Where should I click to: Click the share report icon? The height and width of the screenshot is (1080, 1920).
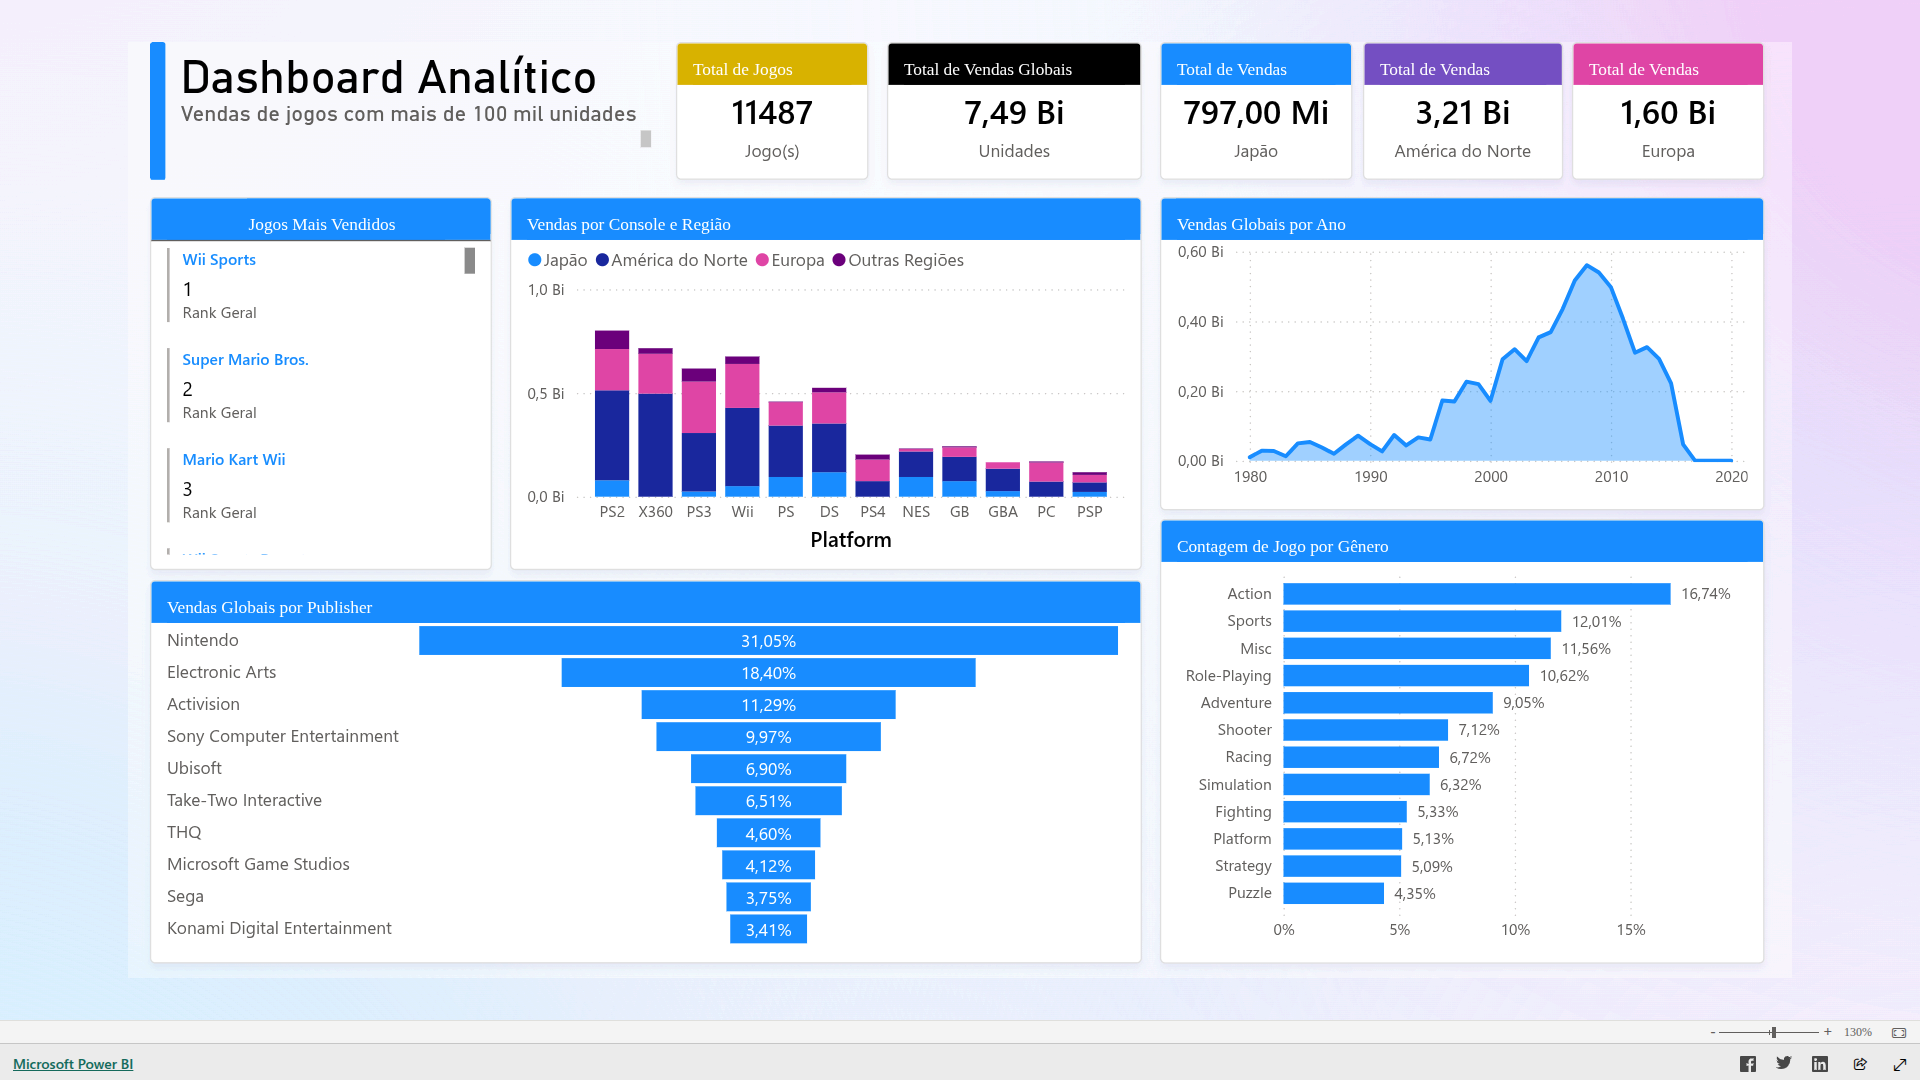[x=1860, y=1064]
